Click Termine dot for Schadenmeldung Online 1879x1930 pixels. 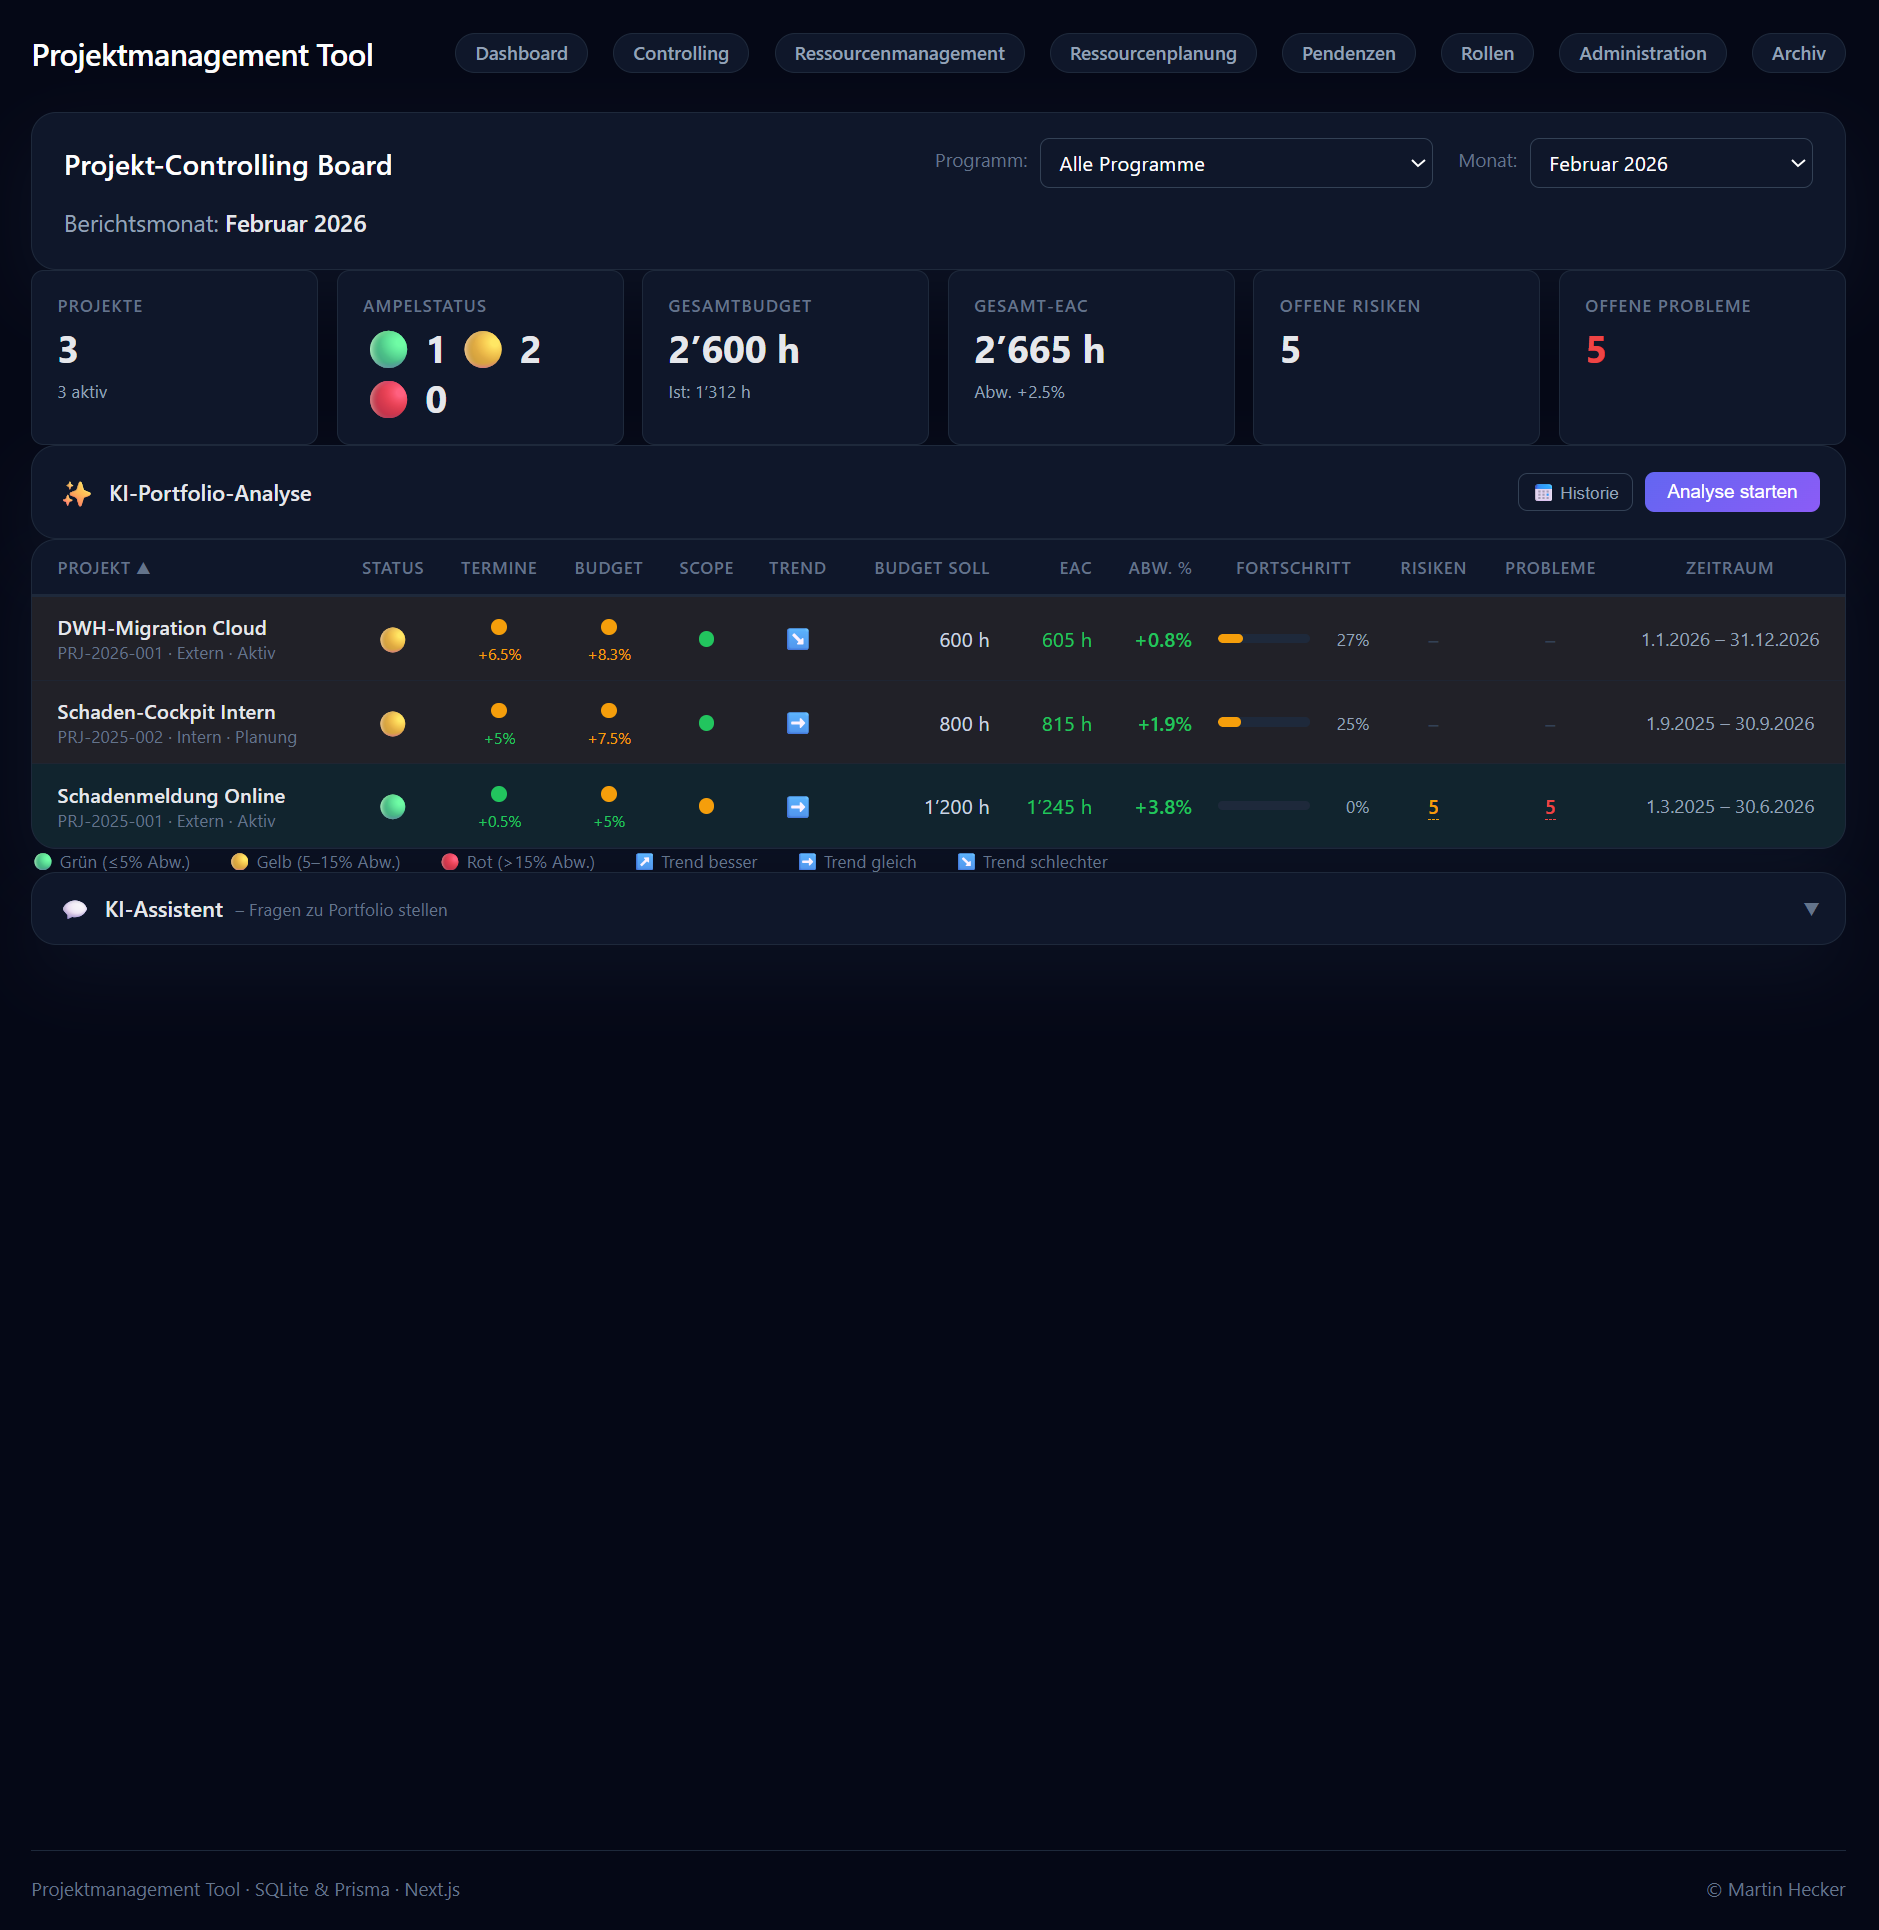[x=499, y=794]
